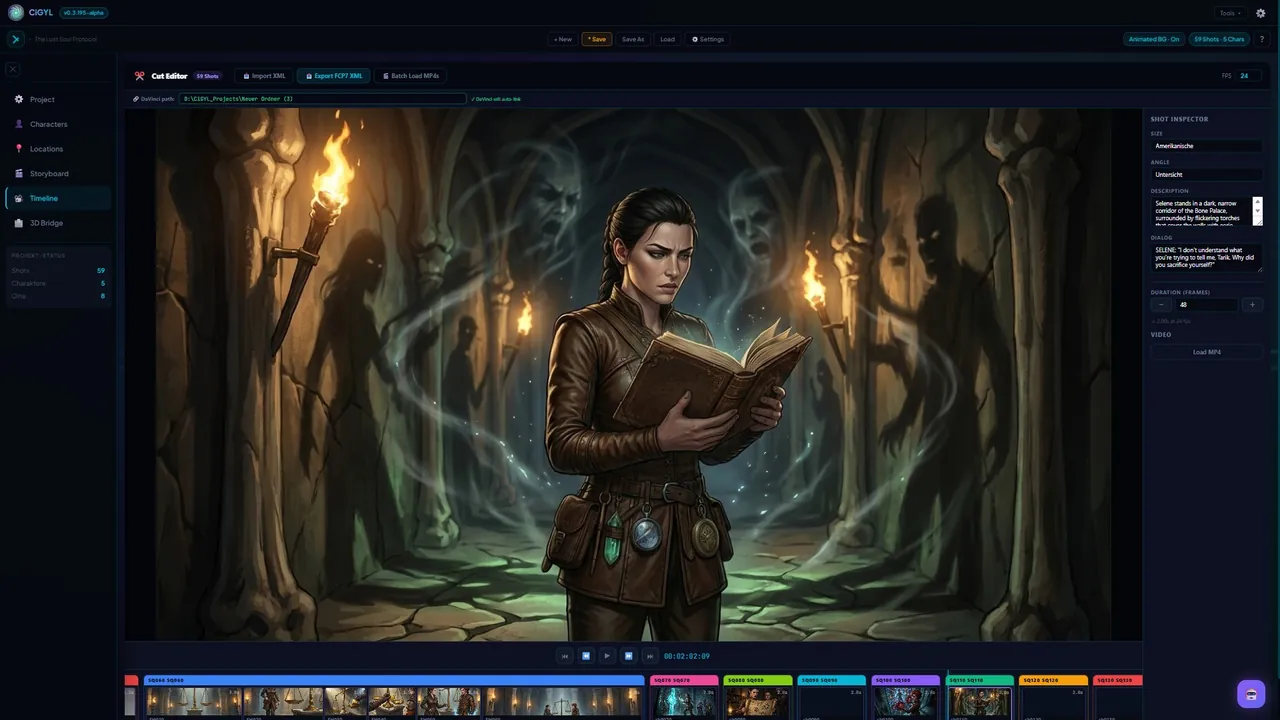Click the CIGYL logo icon

tap(16, 13)
